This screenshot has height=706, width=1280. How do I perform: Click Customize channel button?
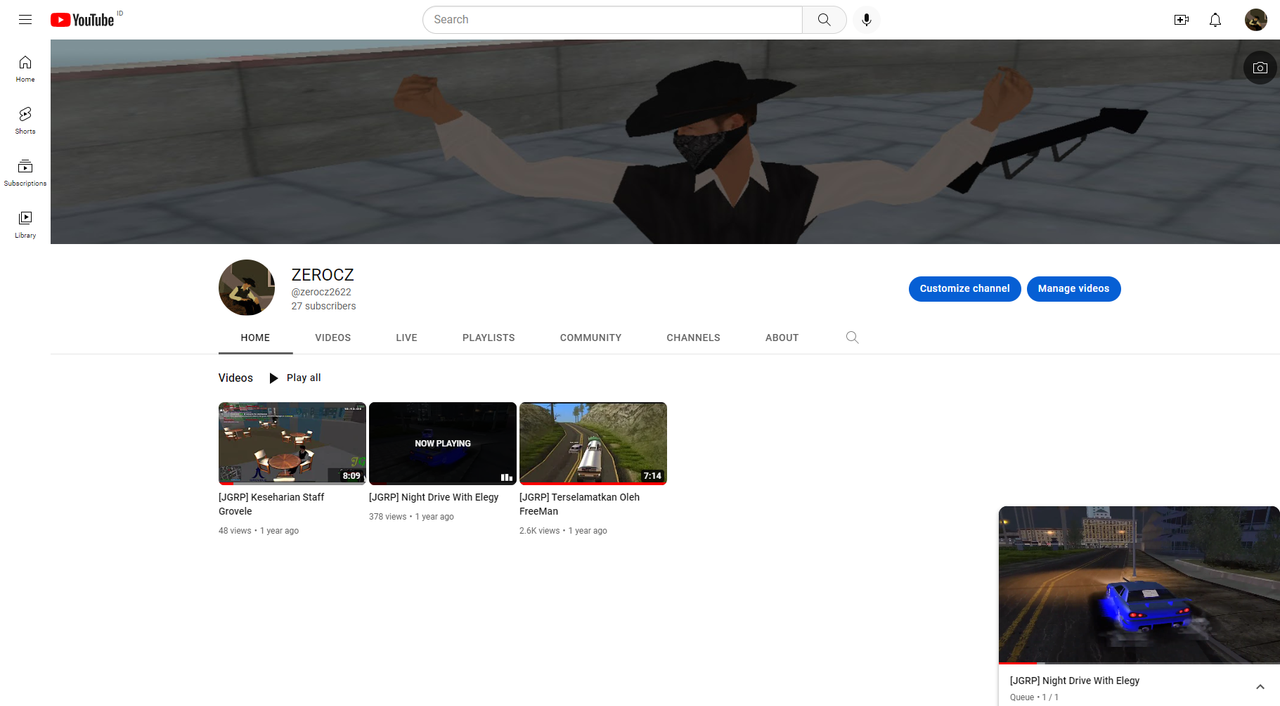tap(965, 289)
